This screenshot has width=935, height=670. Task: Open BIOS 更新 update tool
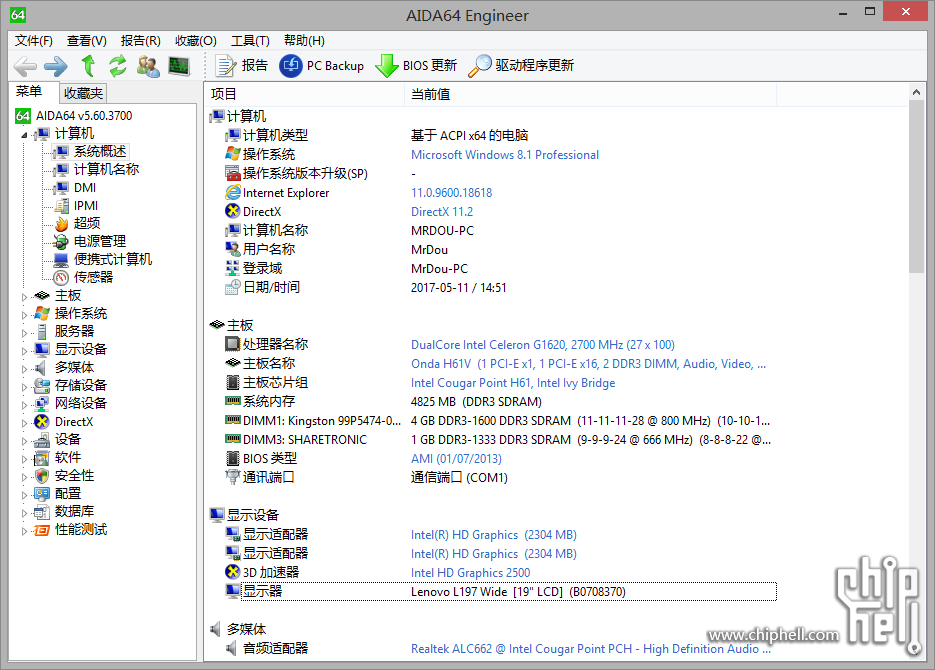pos(416,66)
